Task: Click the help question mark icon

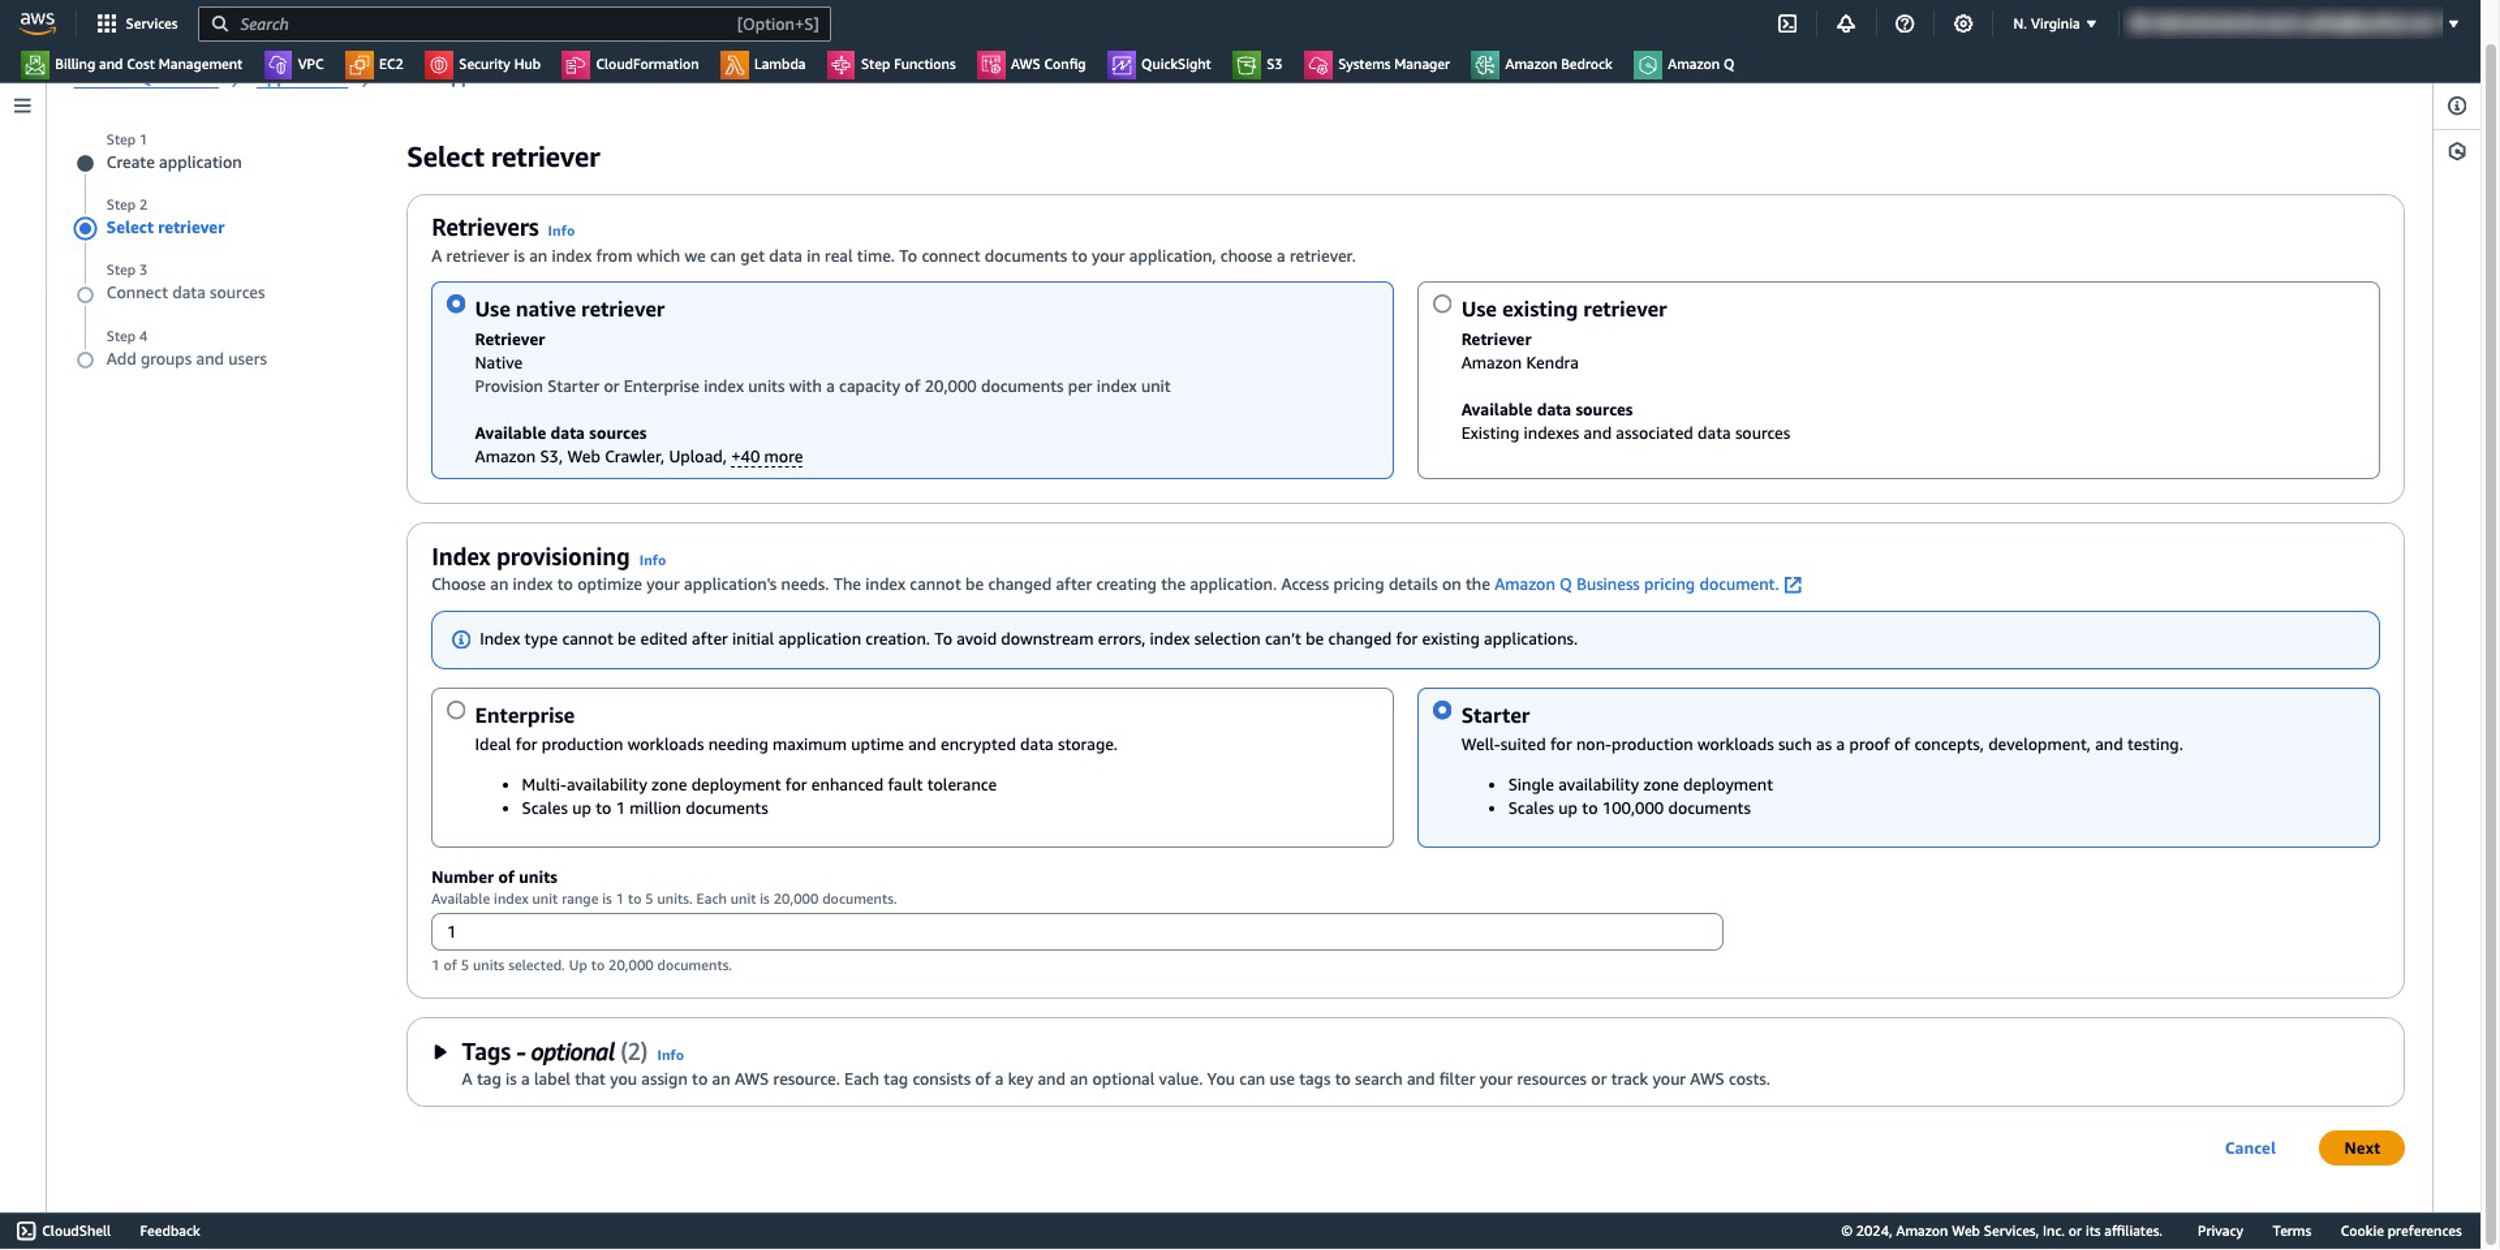Action: (x=1904, y=24)
